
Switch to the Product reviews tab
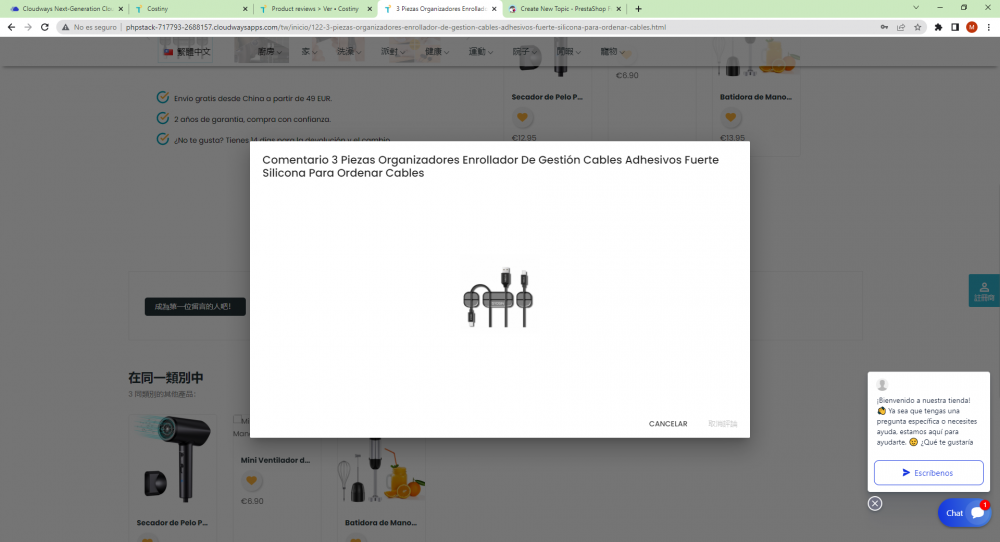point(314,9)
